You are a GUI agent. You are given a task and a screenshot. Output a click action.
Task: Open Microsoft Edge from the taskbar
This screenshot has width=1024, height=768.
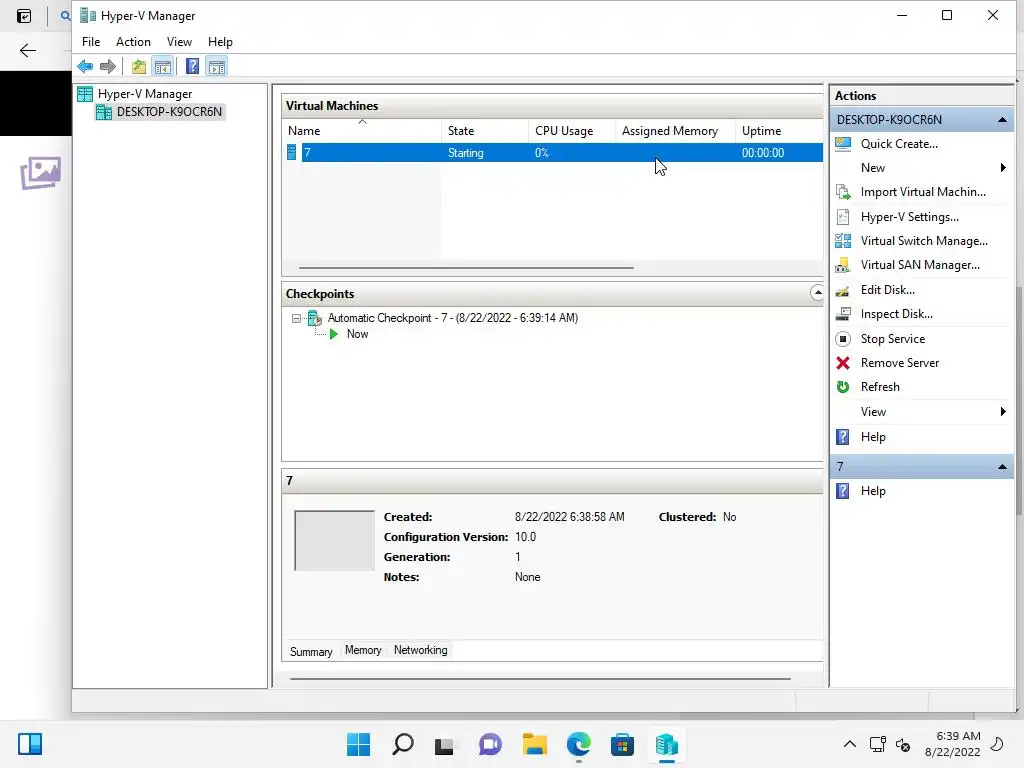tap(579, 744)
